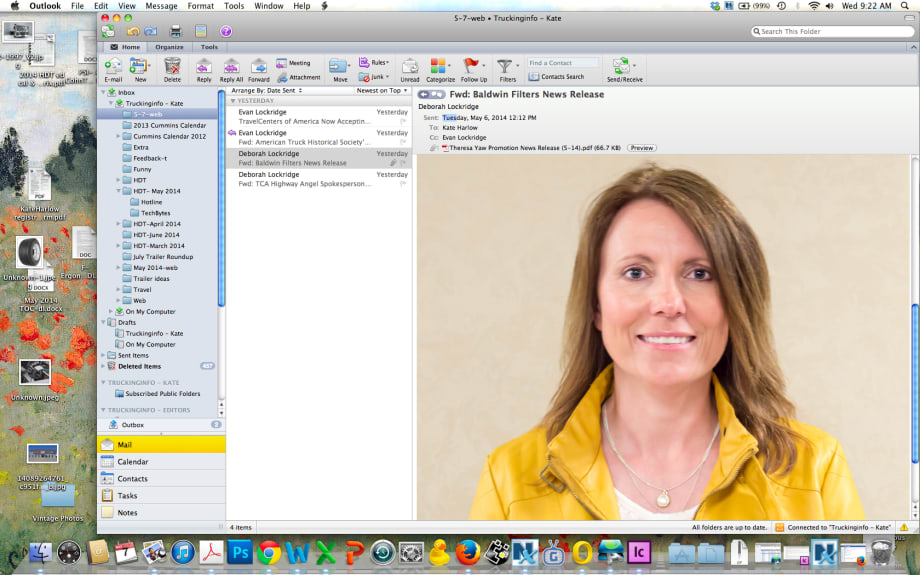Click the print icon in the top toolbar
920x575 pixels.
pos(176,31)
